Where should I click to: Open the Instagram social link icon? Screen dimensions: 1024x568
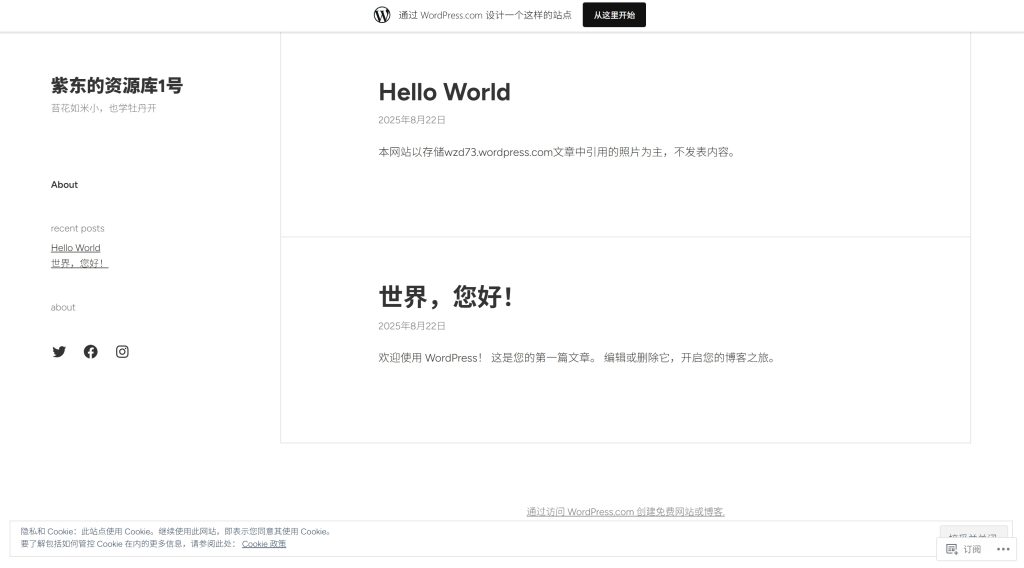[x=122, y=352]
